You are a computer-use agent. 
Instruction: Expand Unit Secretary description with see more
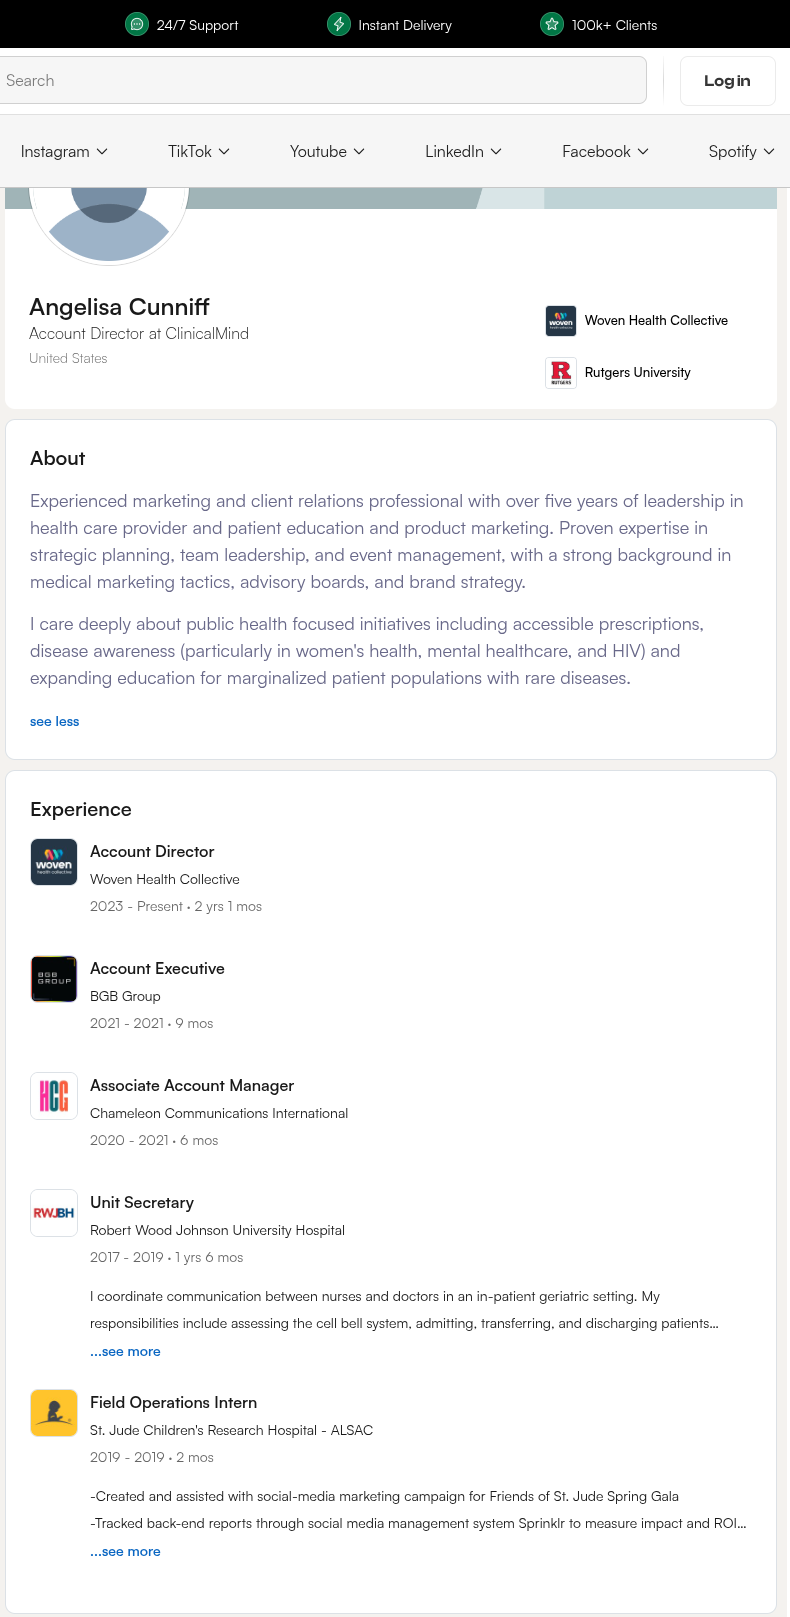point(125,1351)
